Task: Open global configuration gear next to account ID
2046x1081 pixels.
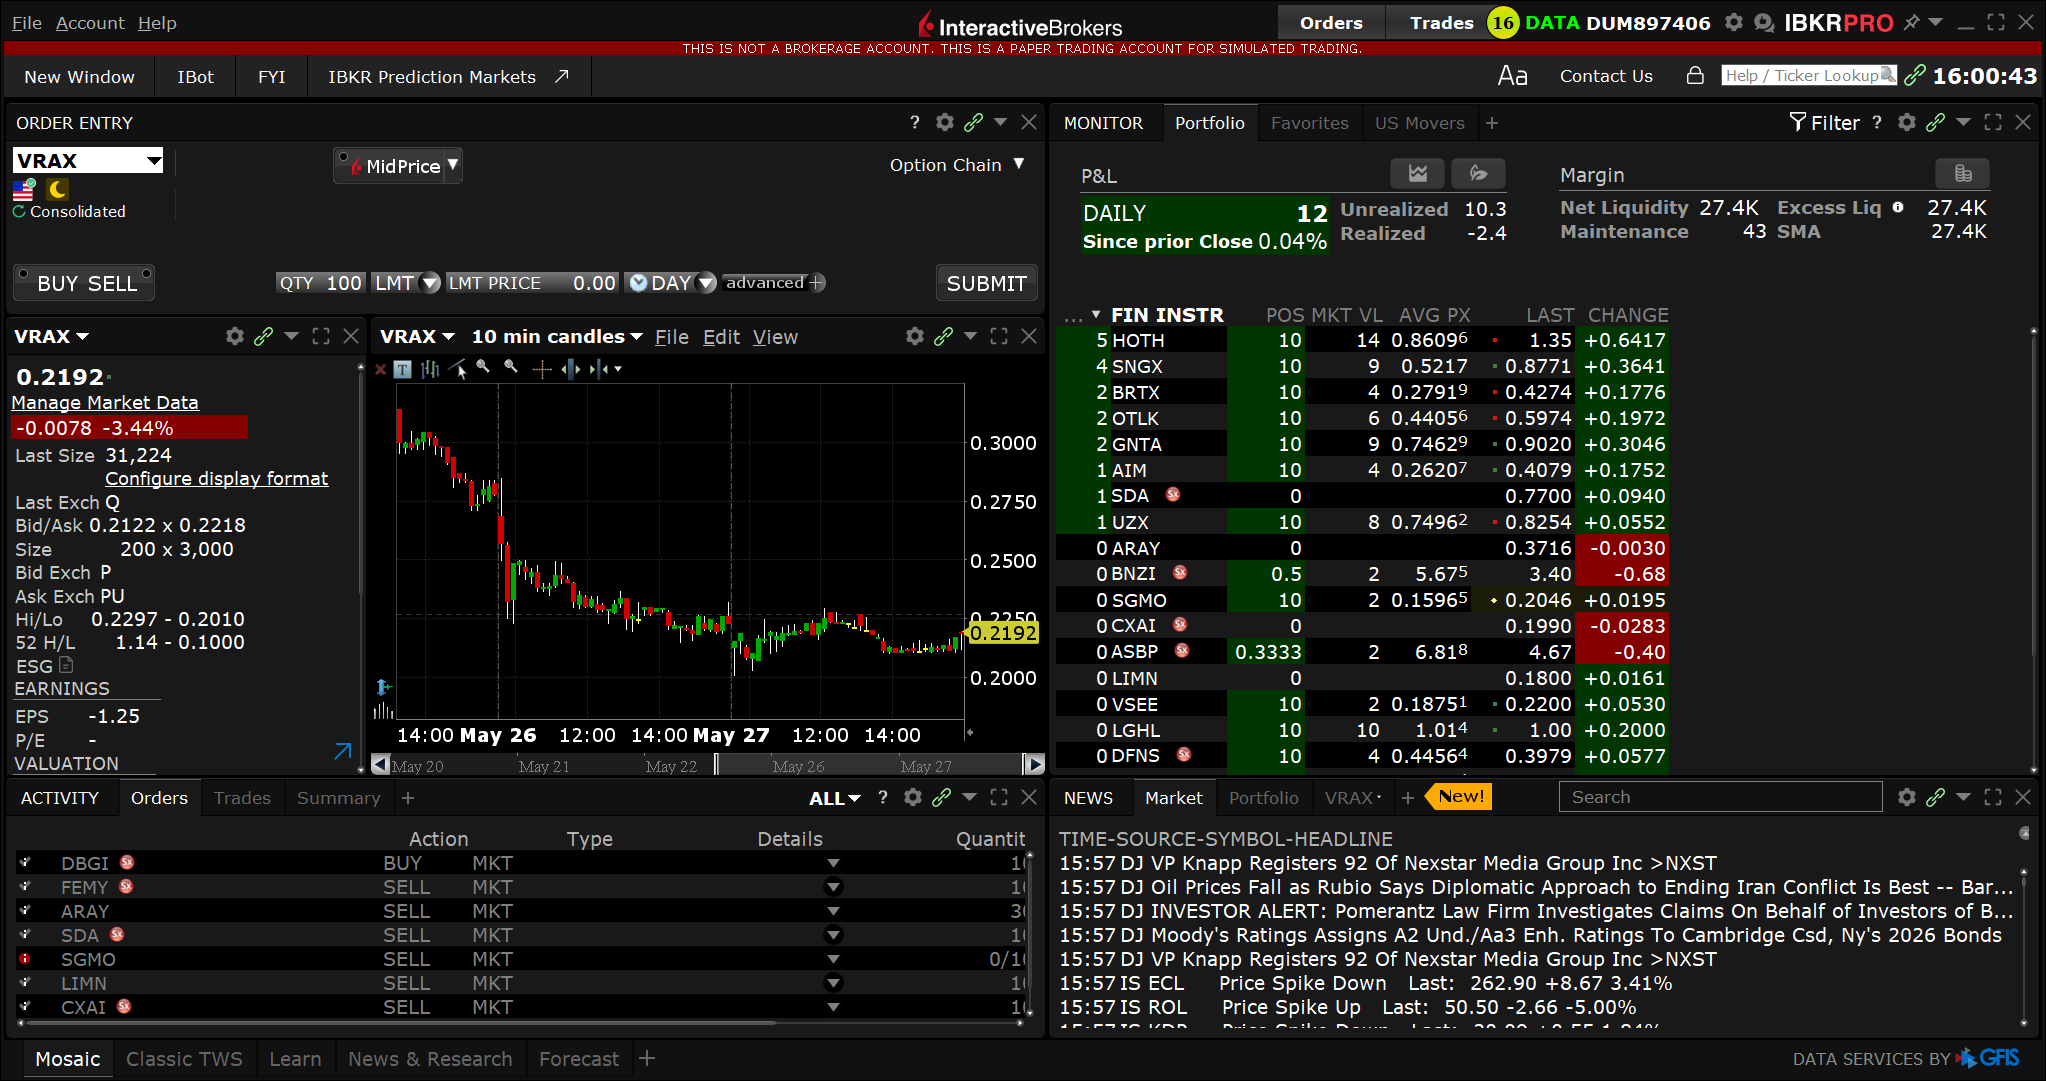Action: click(1734, 22)
